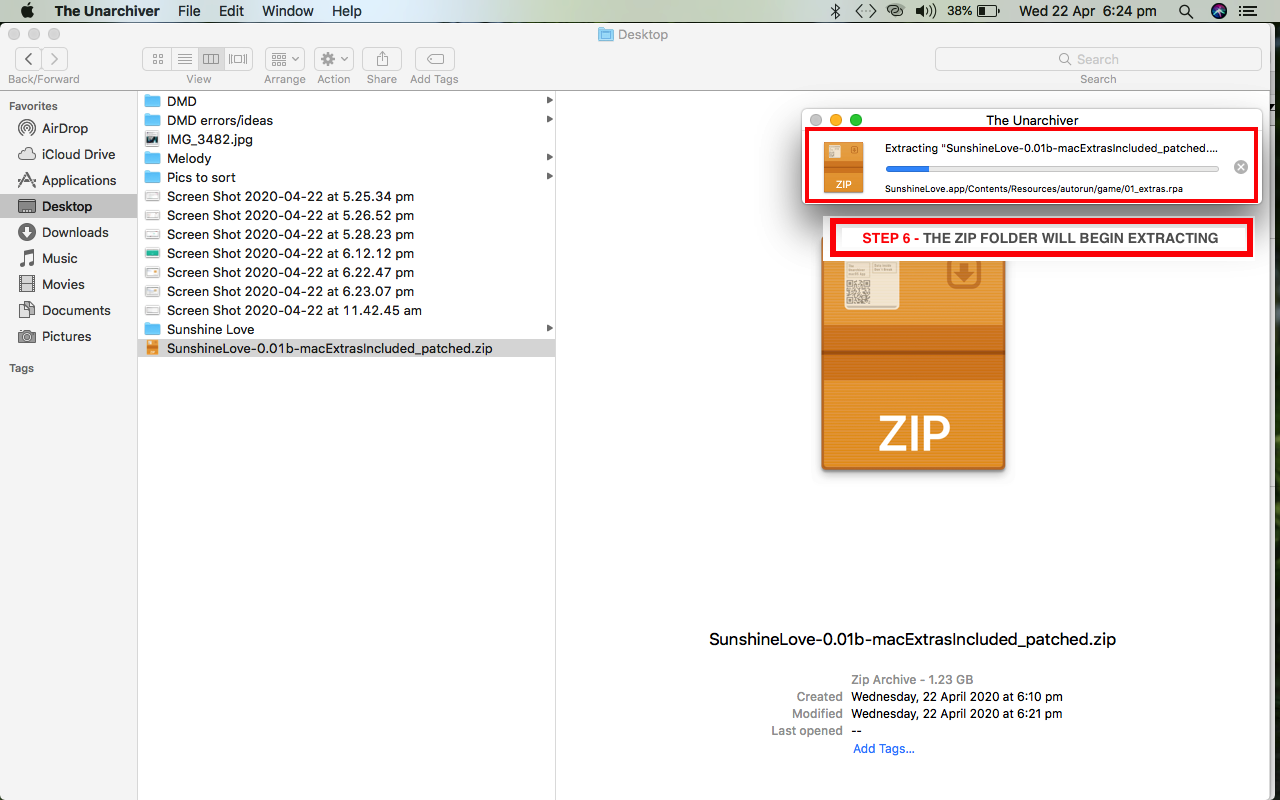The image size is (1280, 800).
Task: Expand the Sunshine Love folder arrow
Action: 549,329
